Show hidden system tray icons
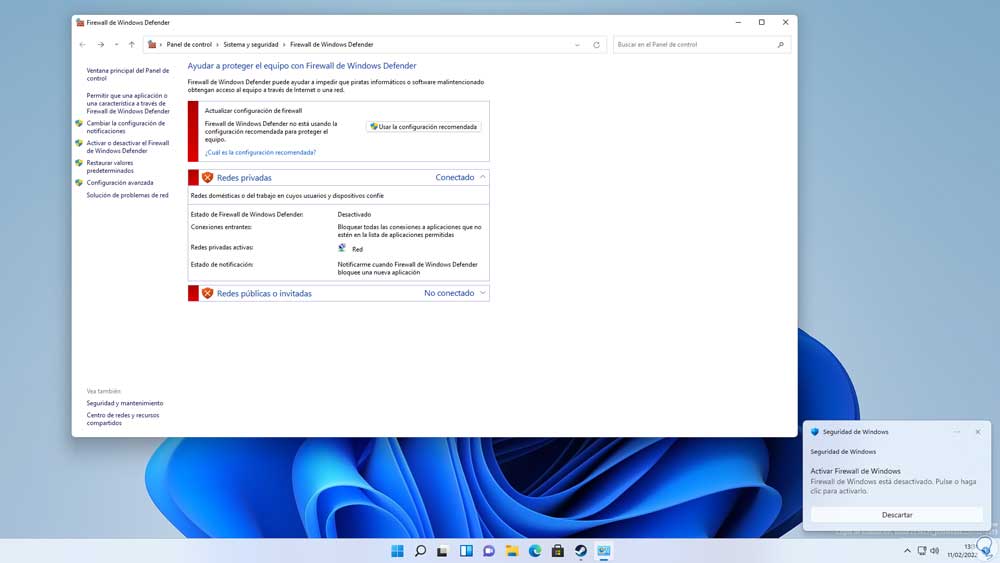This screenshot has width=1000, height=563. click(x=907, y=551)
